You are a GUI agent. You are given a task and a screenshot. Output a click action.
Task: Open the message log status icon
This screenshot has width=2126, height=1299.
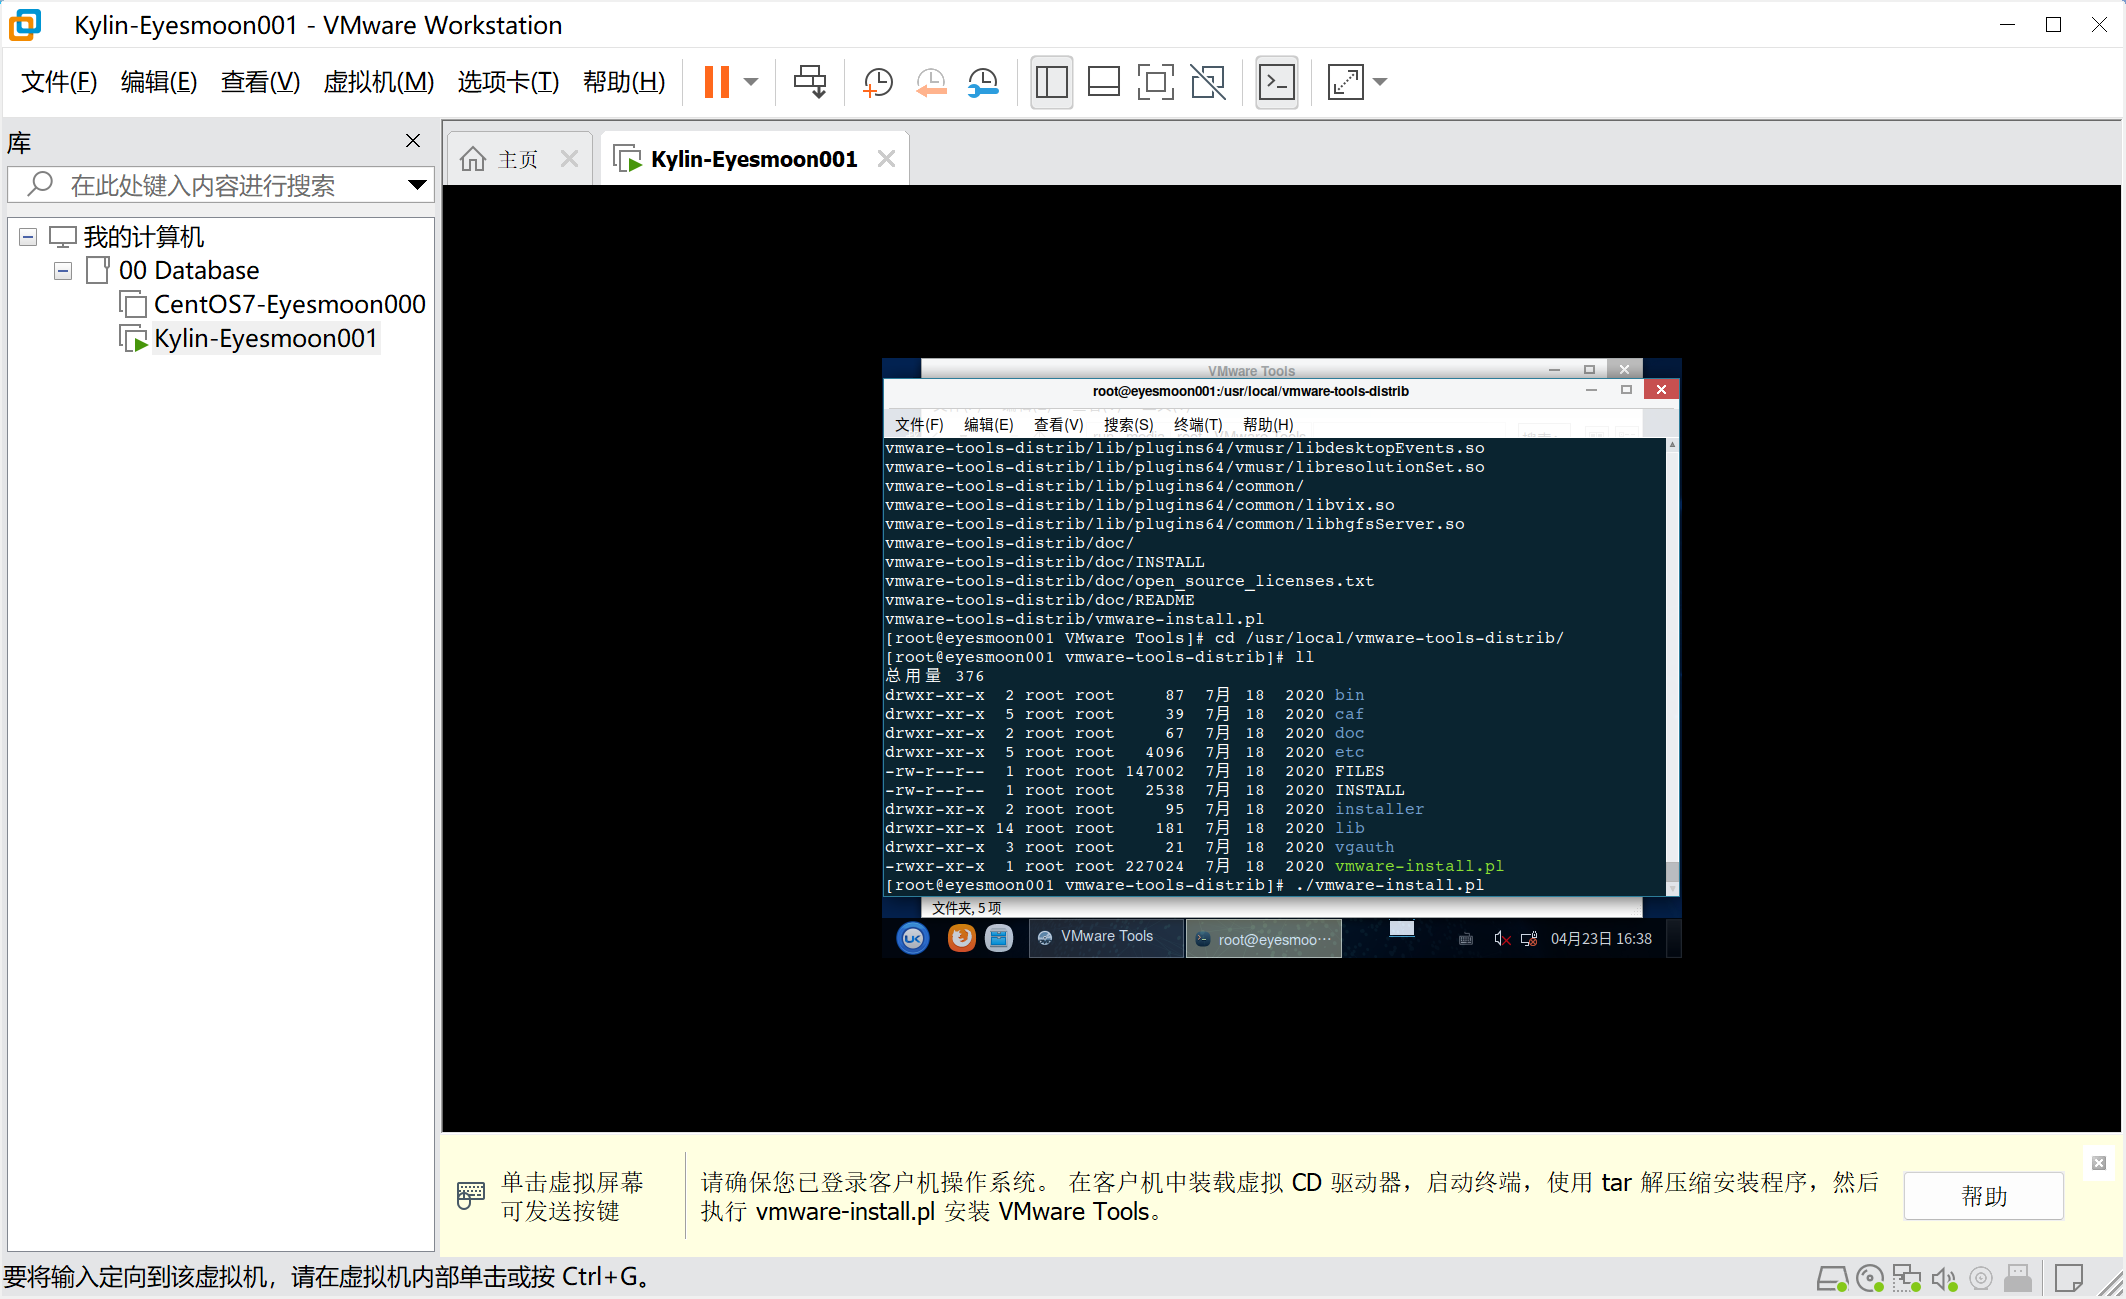2068,1278
